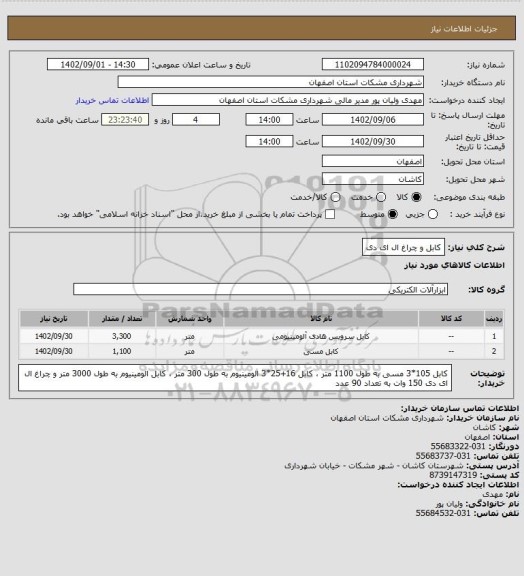Click the remaining days field showing 4

(196, 120)
